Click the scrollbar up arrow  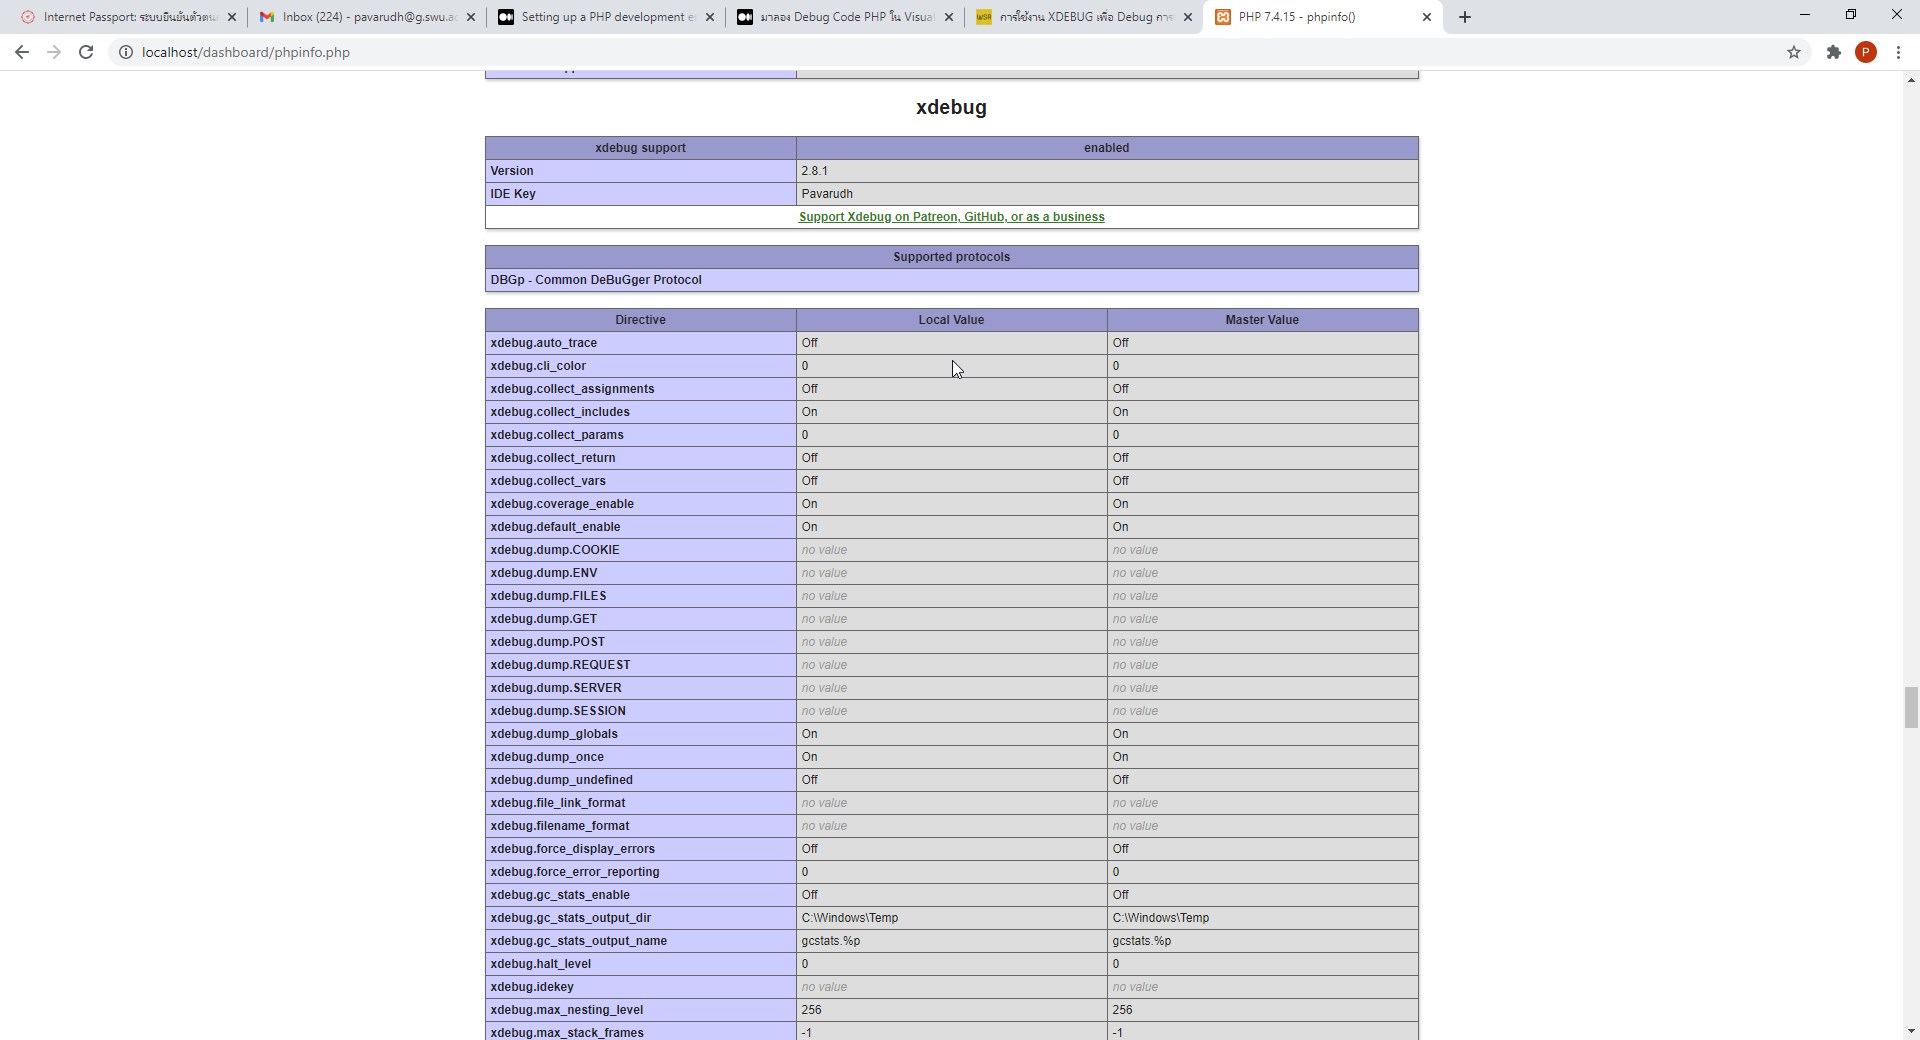[x=1911, y=80]
